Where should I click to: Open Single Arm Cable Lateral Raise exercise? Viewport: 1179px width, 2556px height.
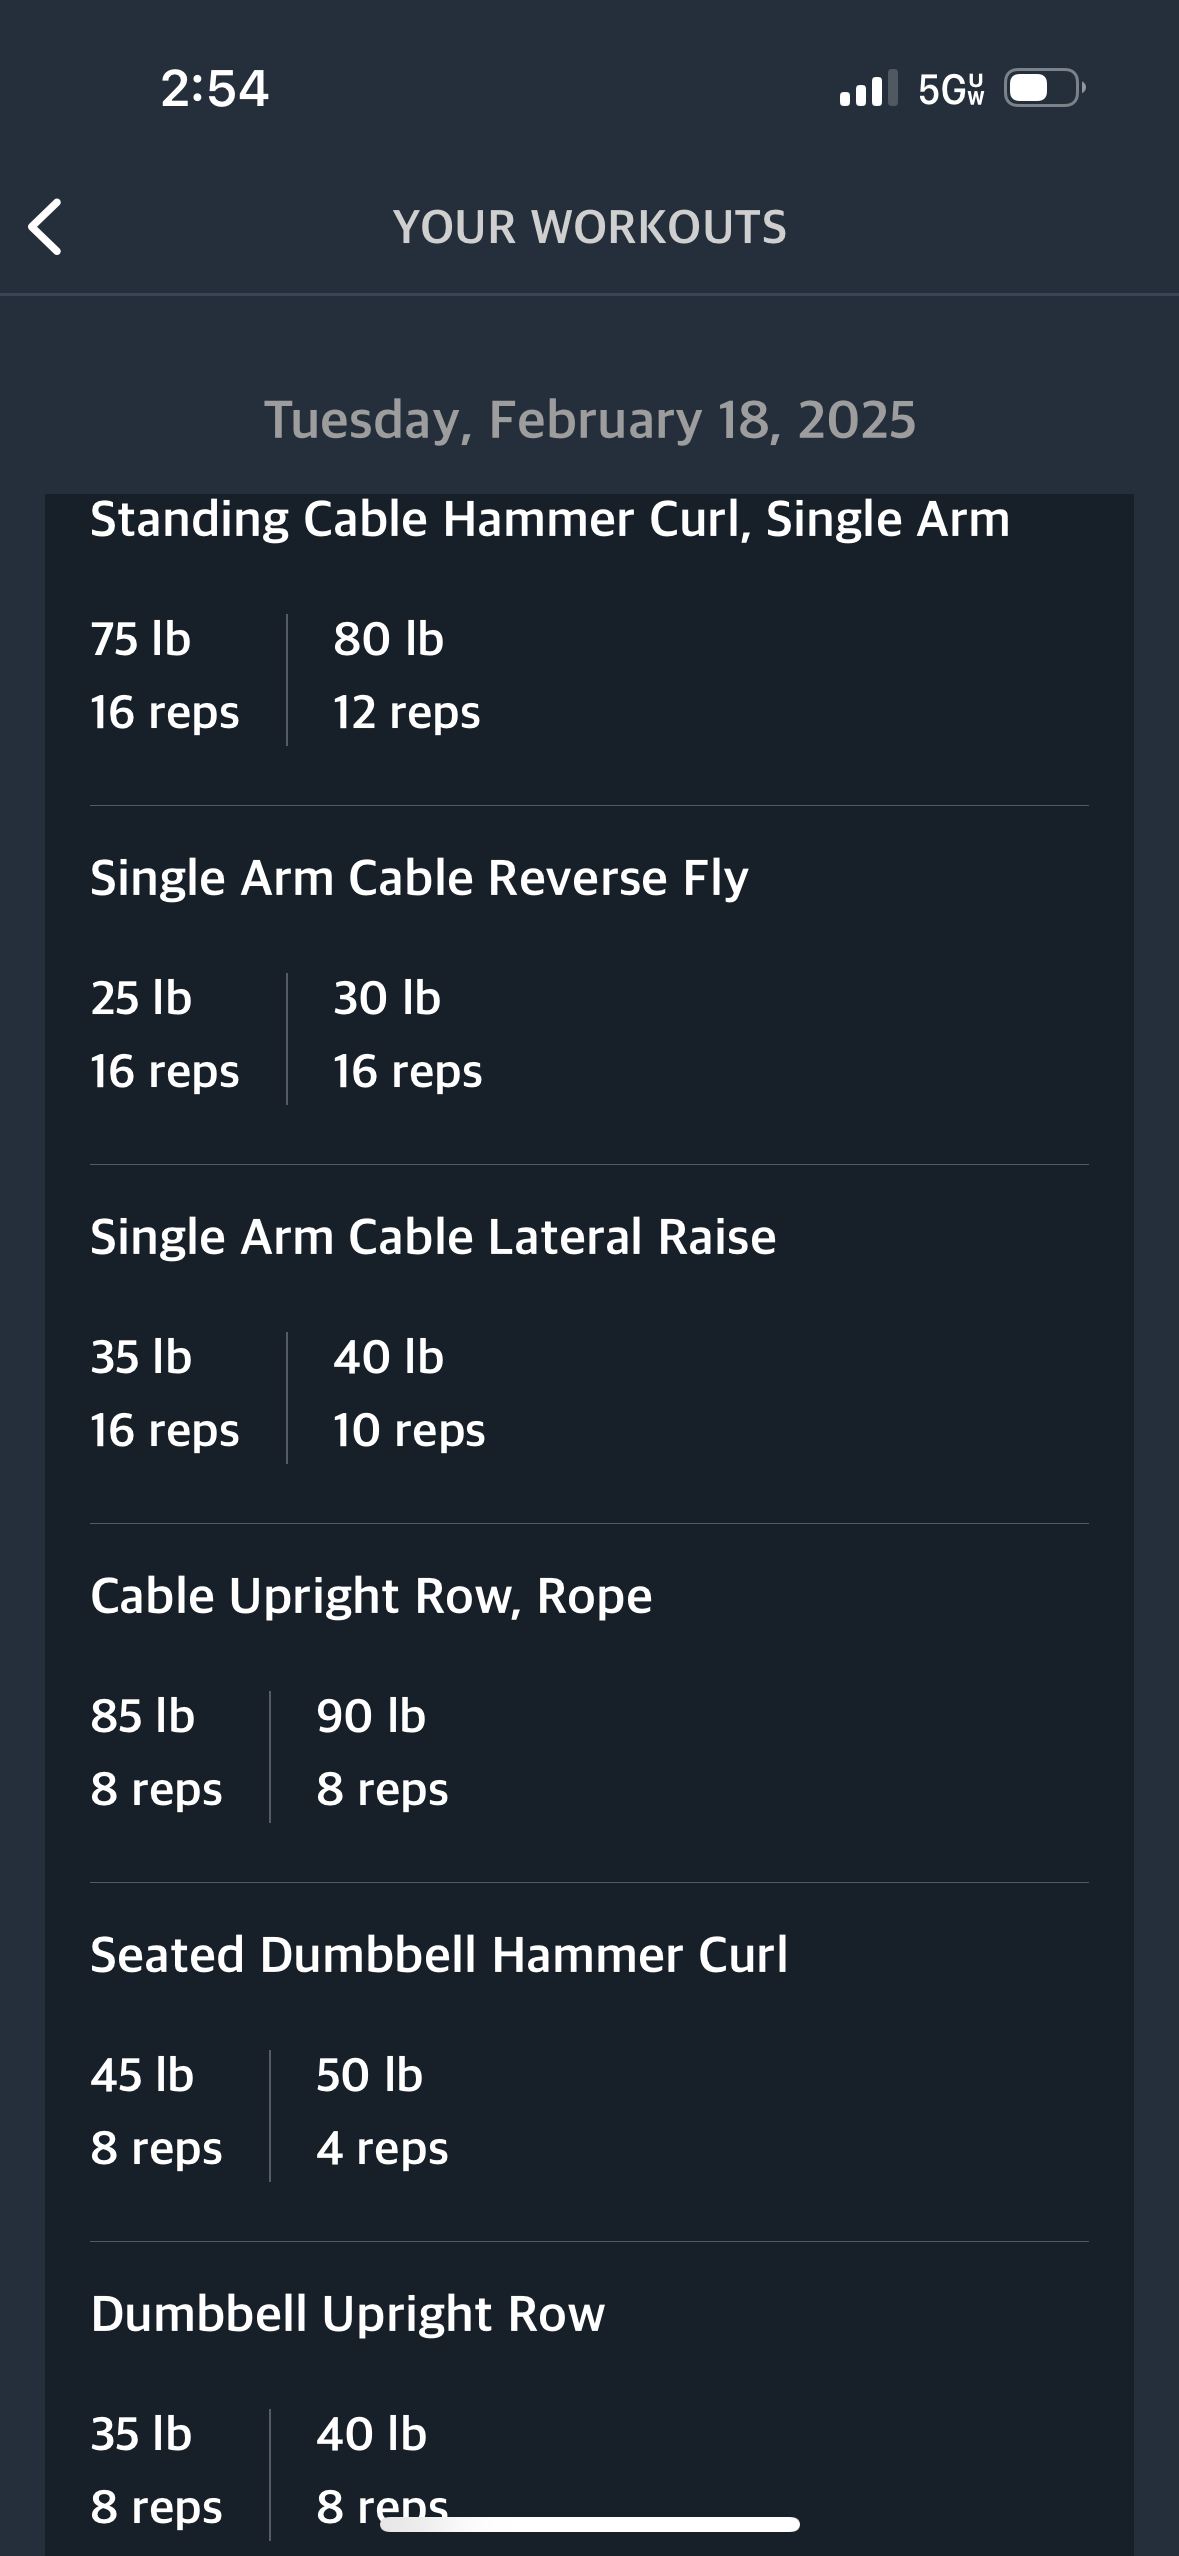[433, 1237]
